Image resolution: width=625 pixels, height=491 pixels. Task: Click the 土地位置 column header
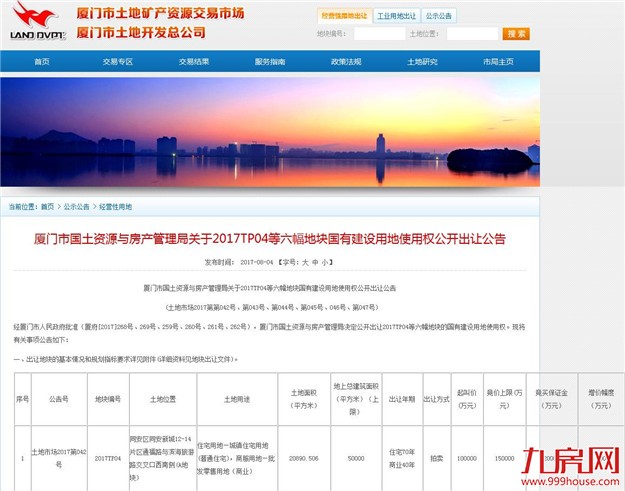pos(163,399)
